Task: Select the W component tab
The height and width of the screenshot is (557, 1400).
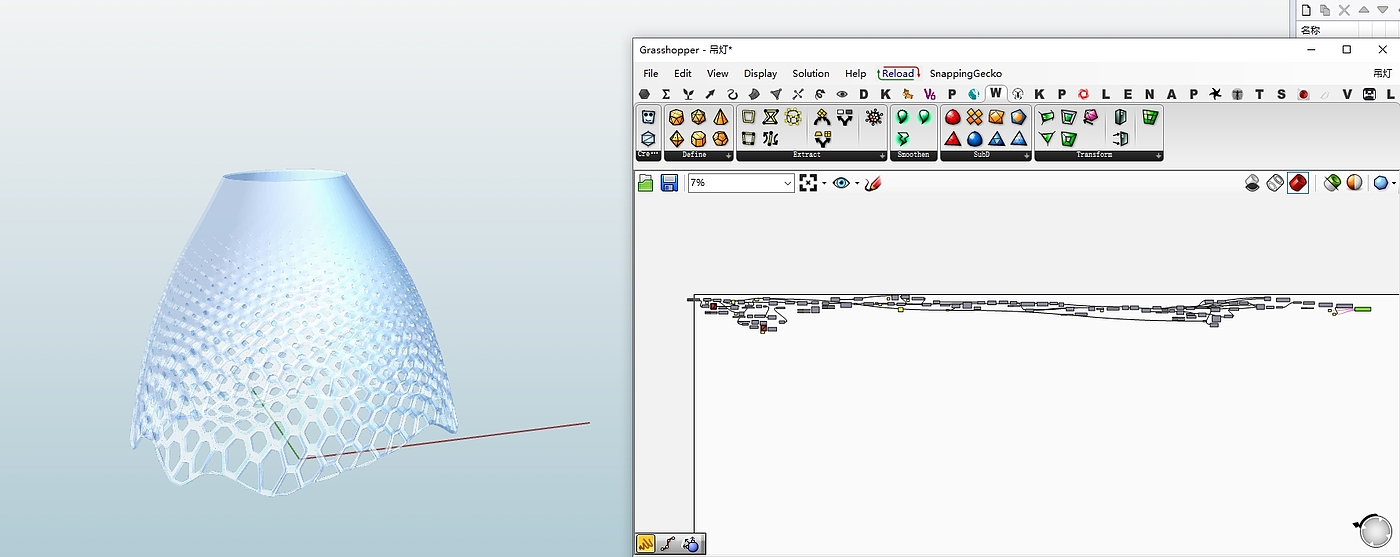Action: tap(995, 94)
